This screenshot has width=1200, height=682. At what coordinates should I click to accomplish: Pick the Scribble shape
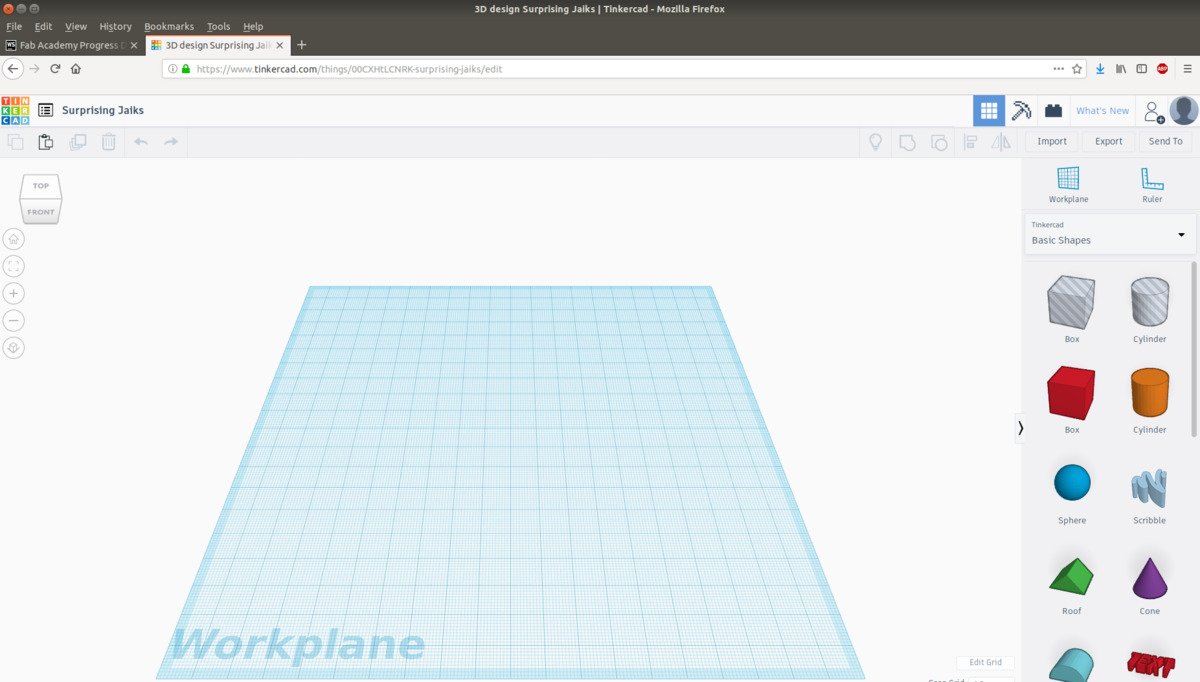click(1149, 488)
